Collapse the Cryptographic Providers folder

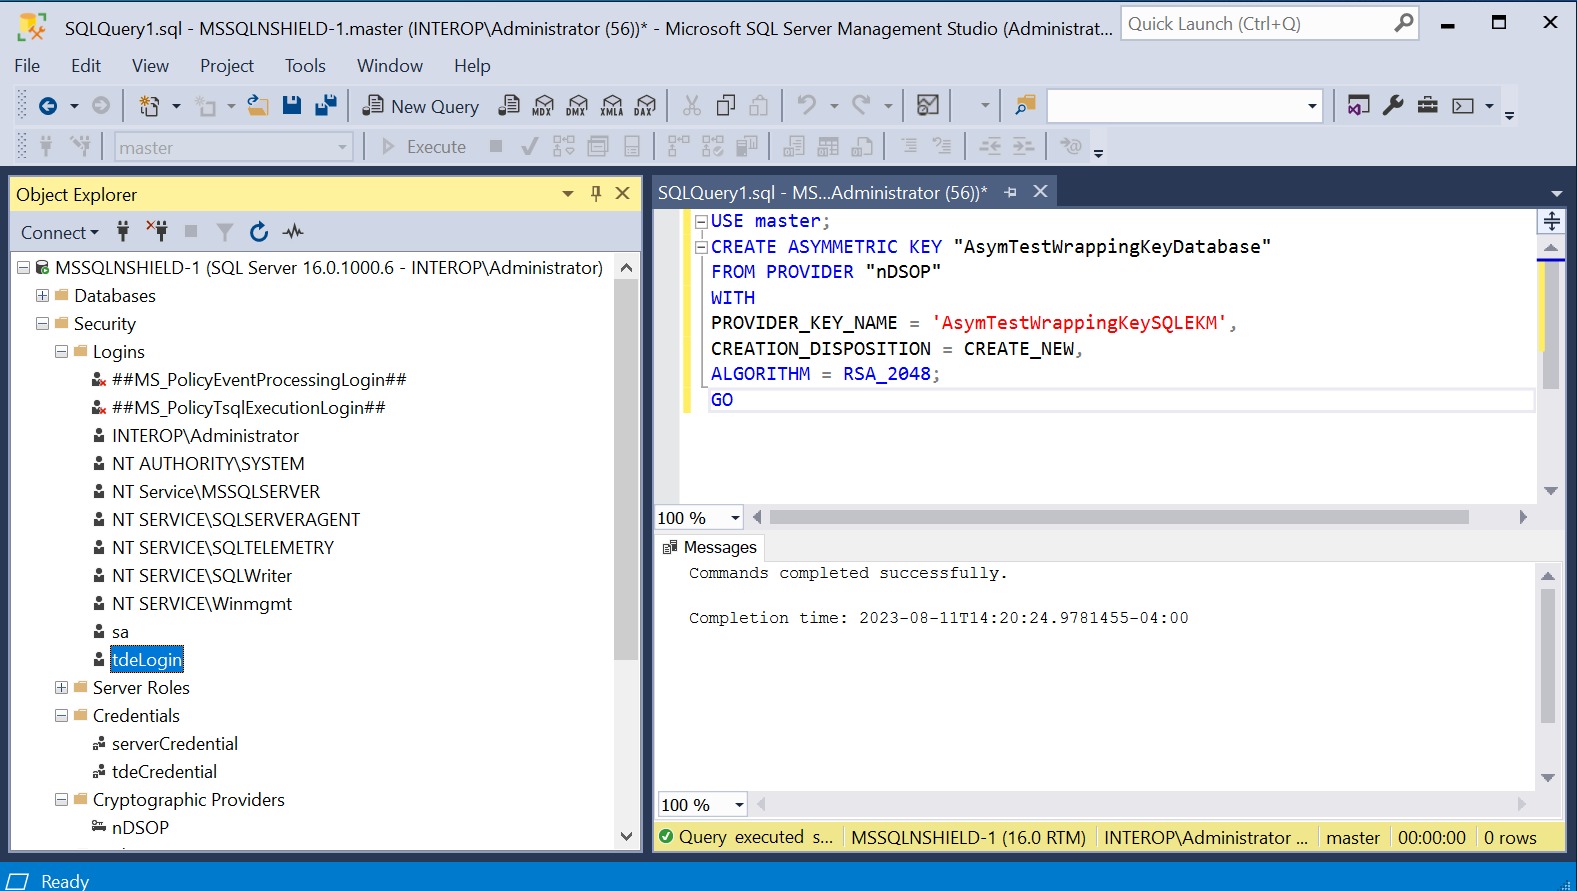tap(61, 800)
